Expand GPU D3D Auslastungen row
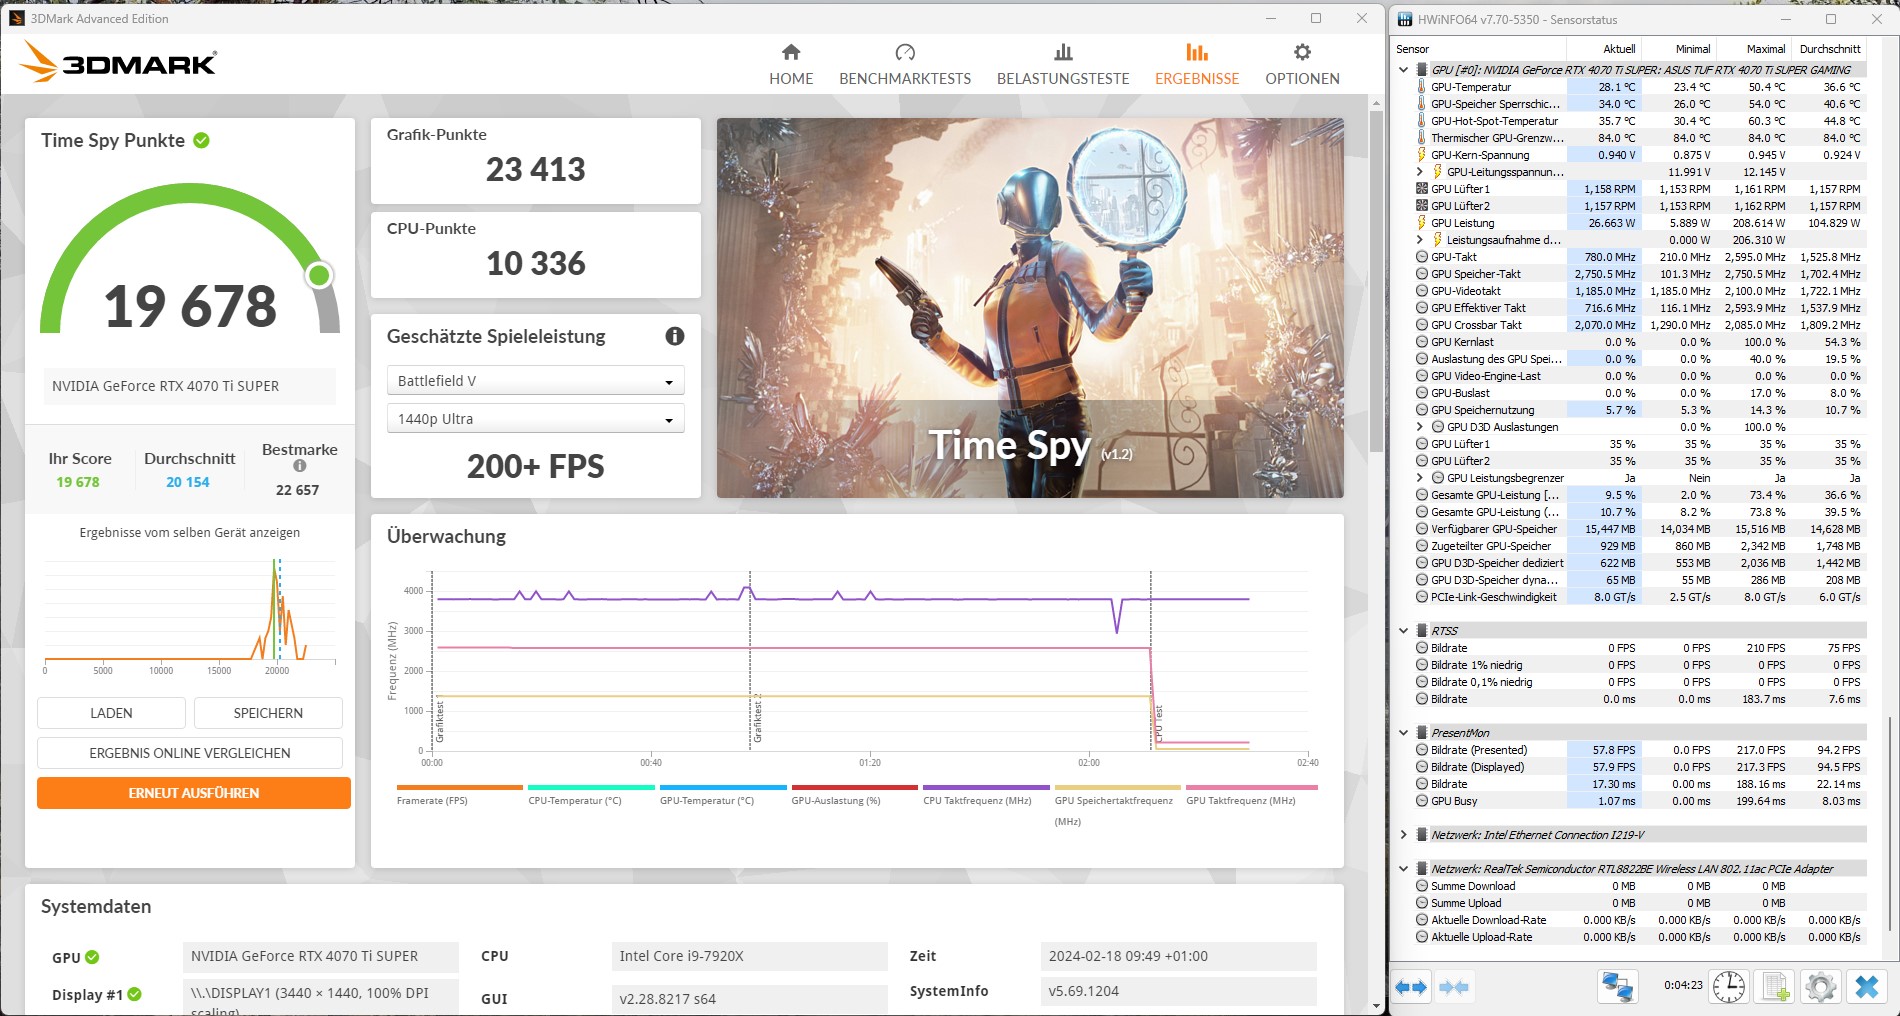 click(1419, 427)
